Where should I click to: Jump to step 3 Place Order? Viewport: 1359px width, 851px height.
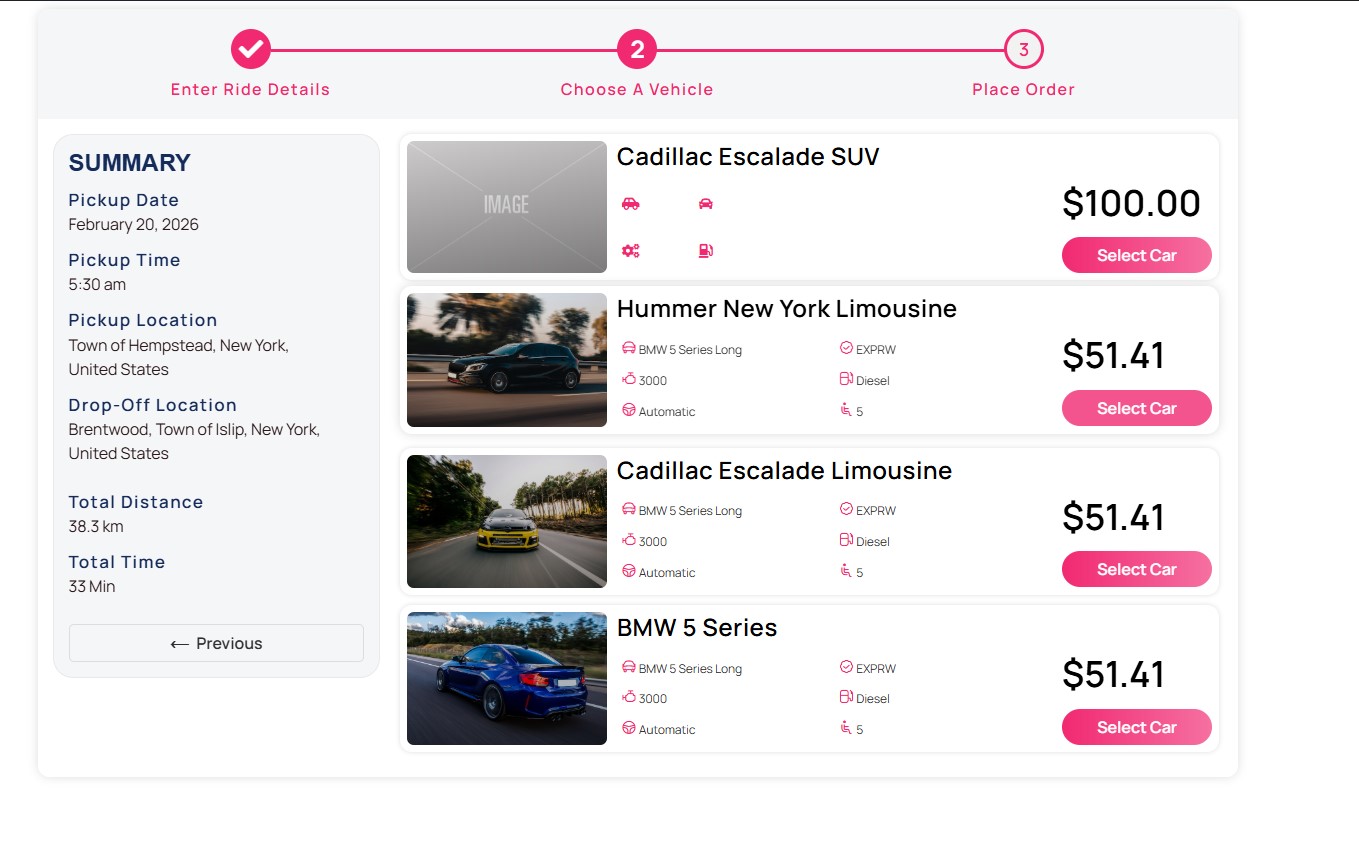coord(1023,49)
